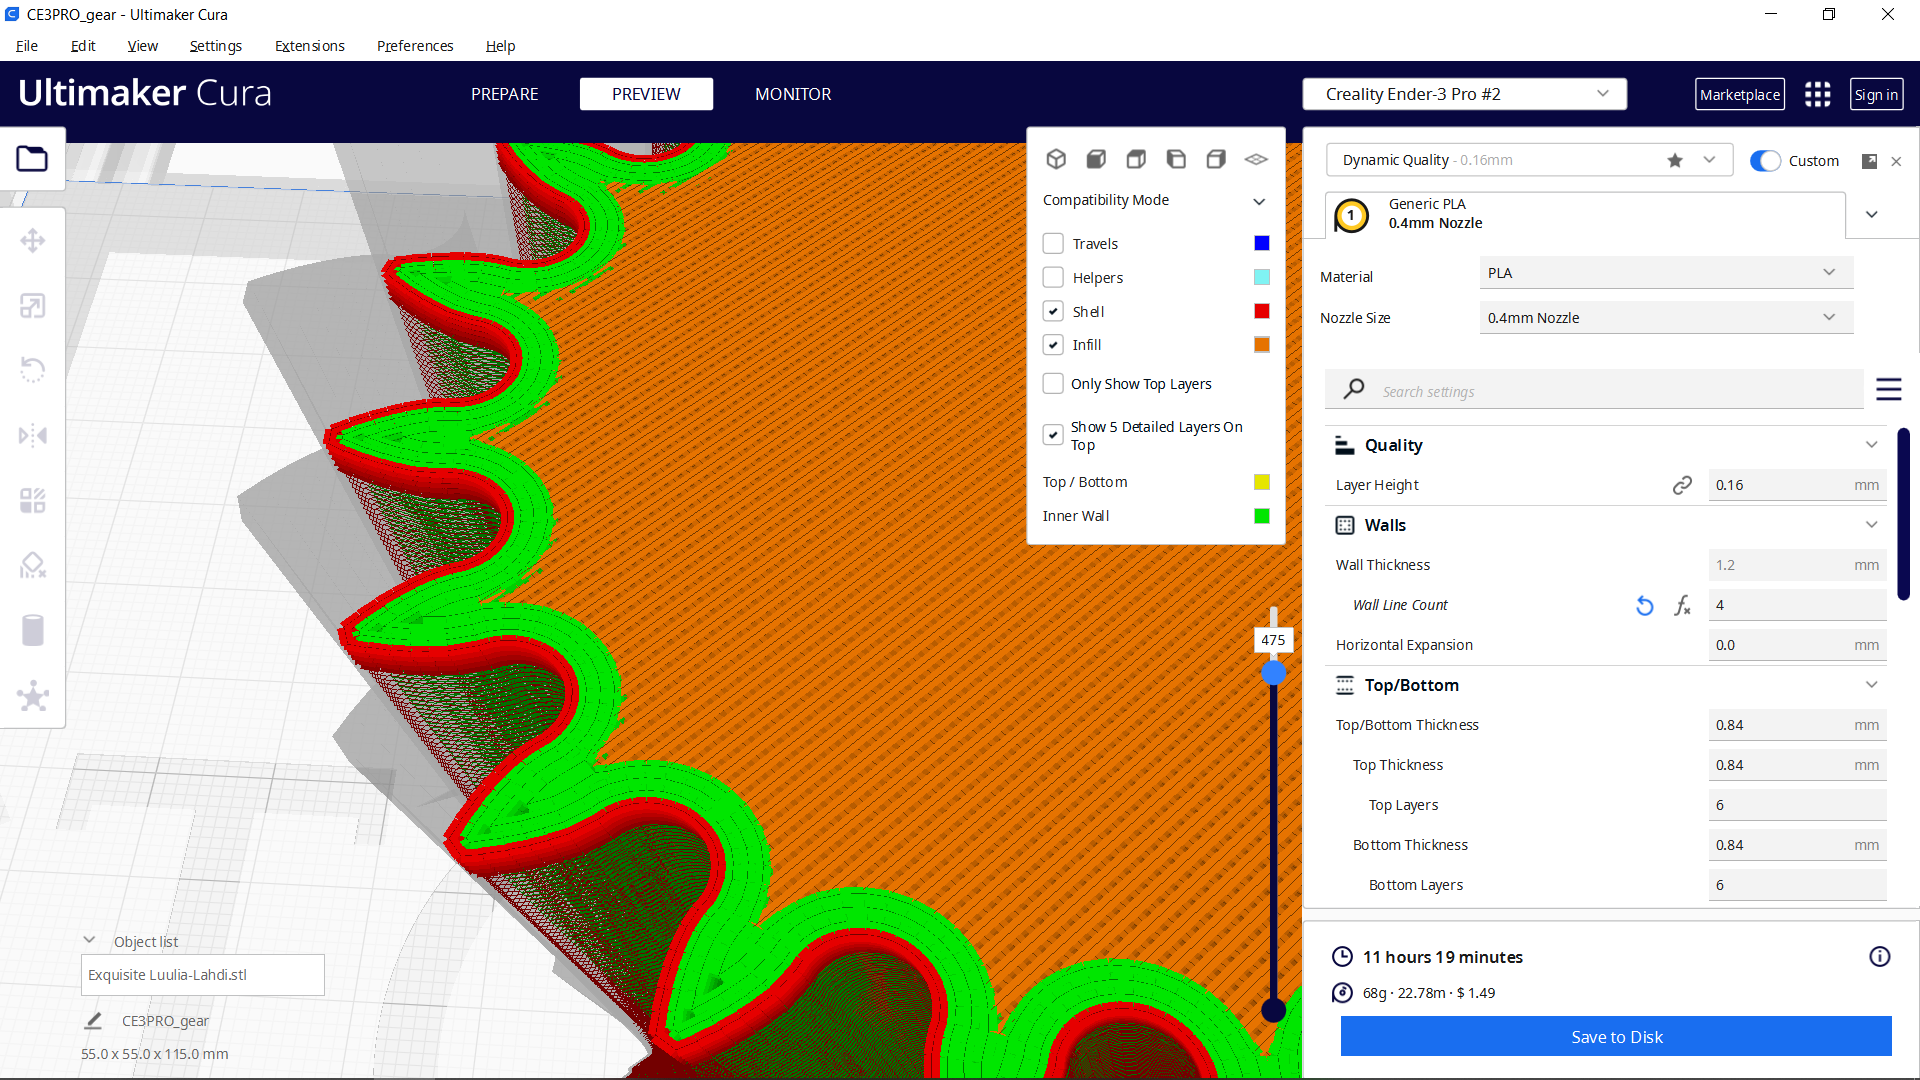The width and height of the screenshot is (1920, 1080).
Task: Reset Wall Line Count with revert arrow
Action: click(x=1644, y=605)
